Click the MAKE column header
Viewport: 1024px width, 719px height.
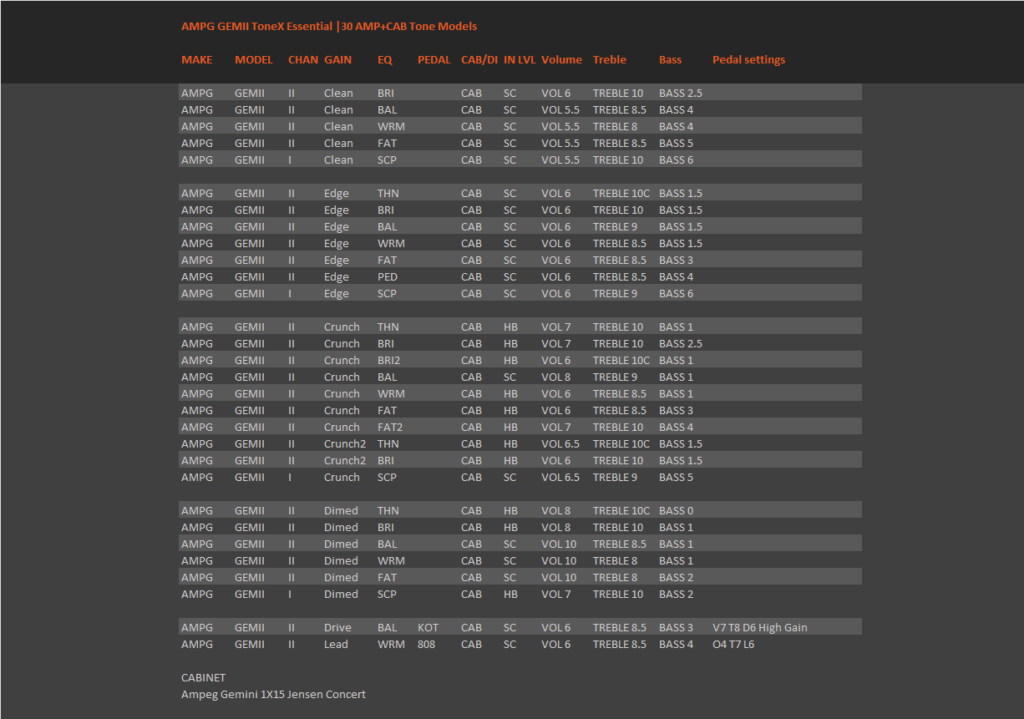tap(197, 59)
